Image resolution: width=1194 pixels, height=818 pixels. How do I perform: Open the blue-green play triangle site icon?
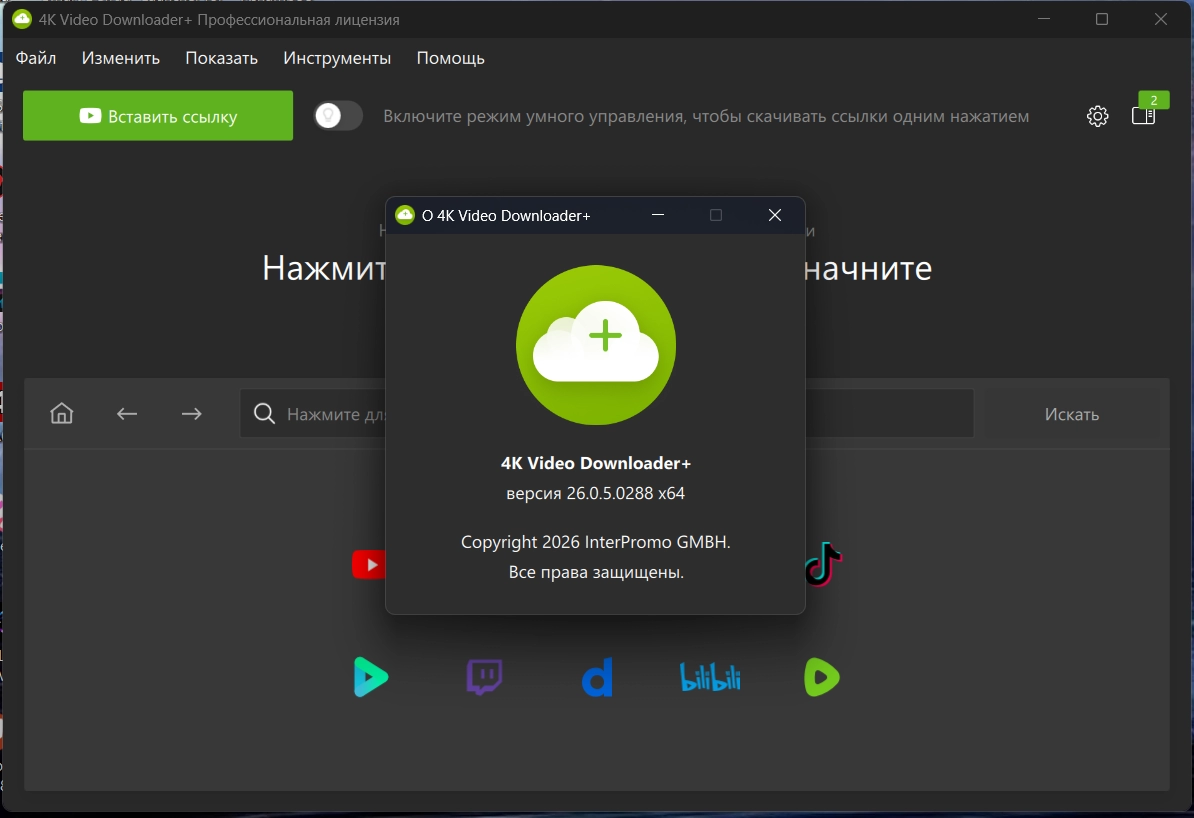tap(371, 677)
